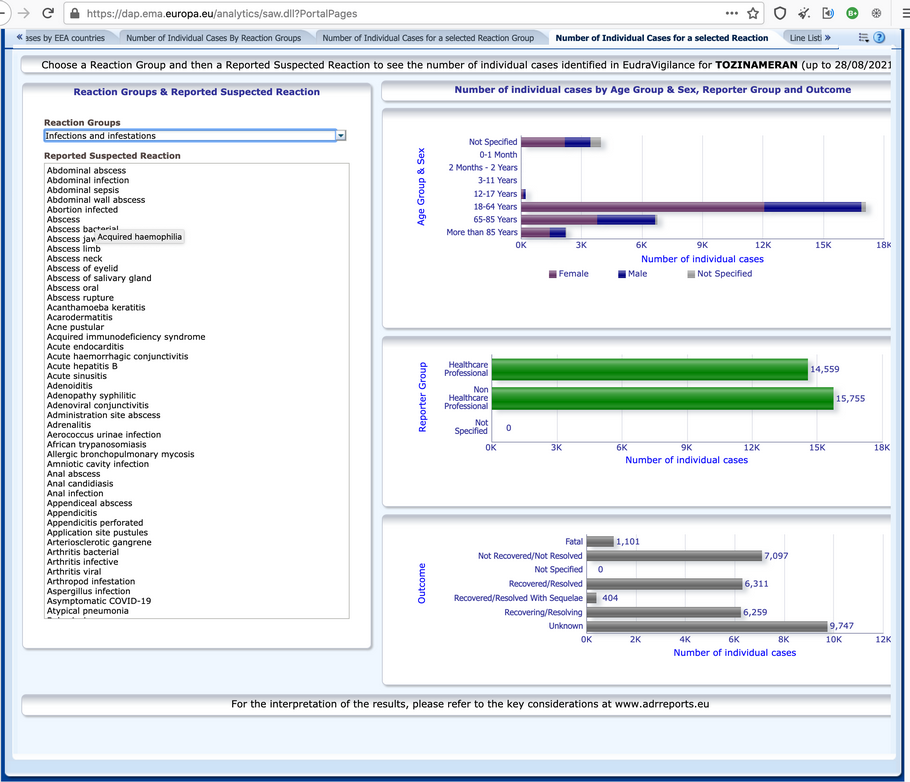910x782 pixels.
Task: Open the green B+ extension
Action: coord(852,13)
